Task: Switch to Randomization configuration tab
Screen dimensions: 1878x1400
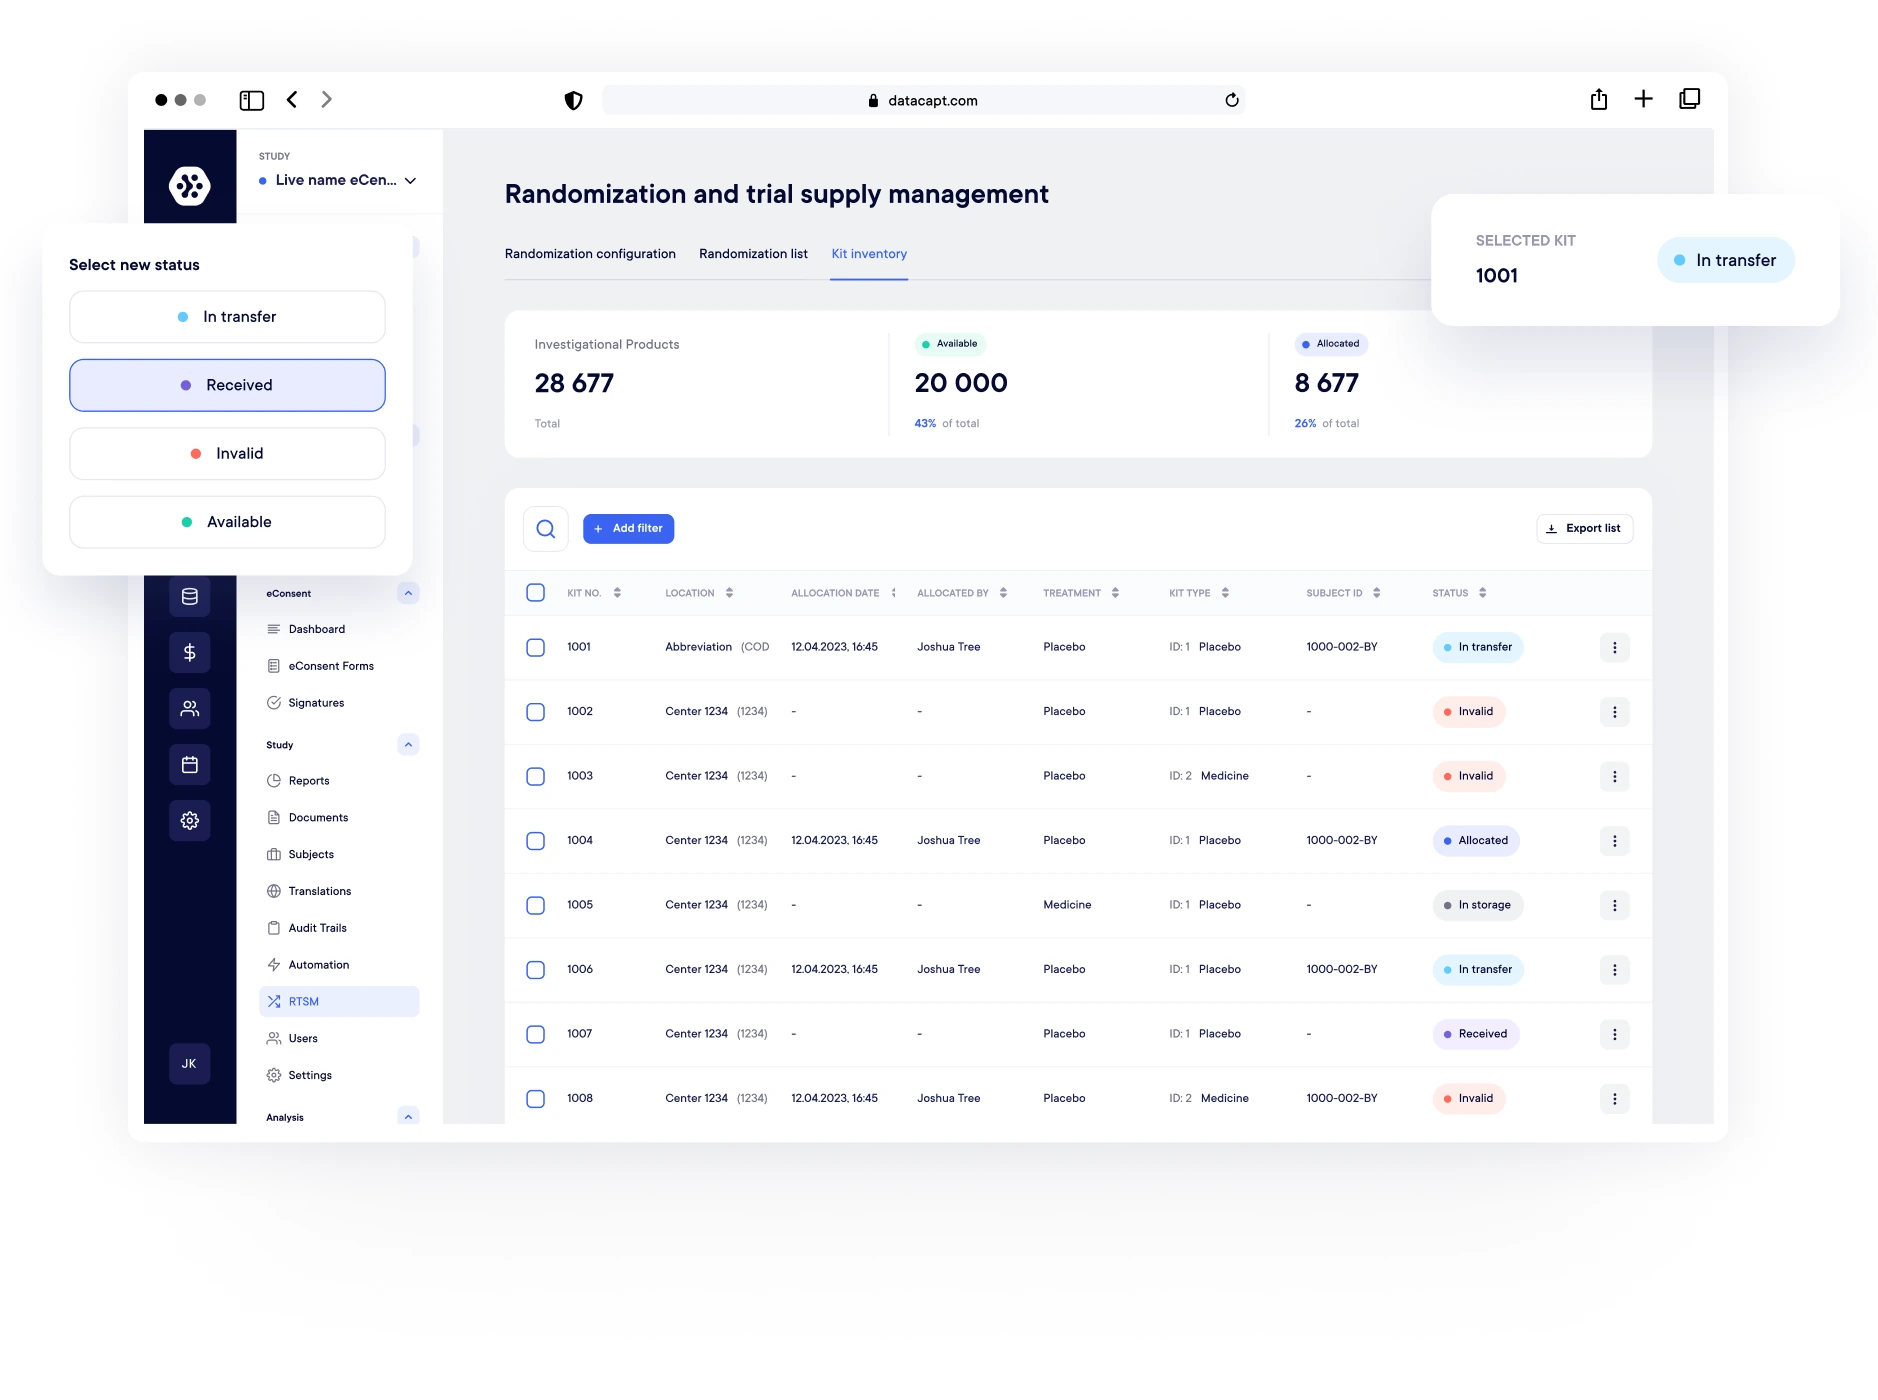Action: pyautogui.click(x=590, y=254)
